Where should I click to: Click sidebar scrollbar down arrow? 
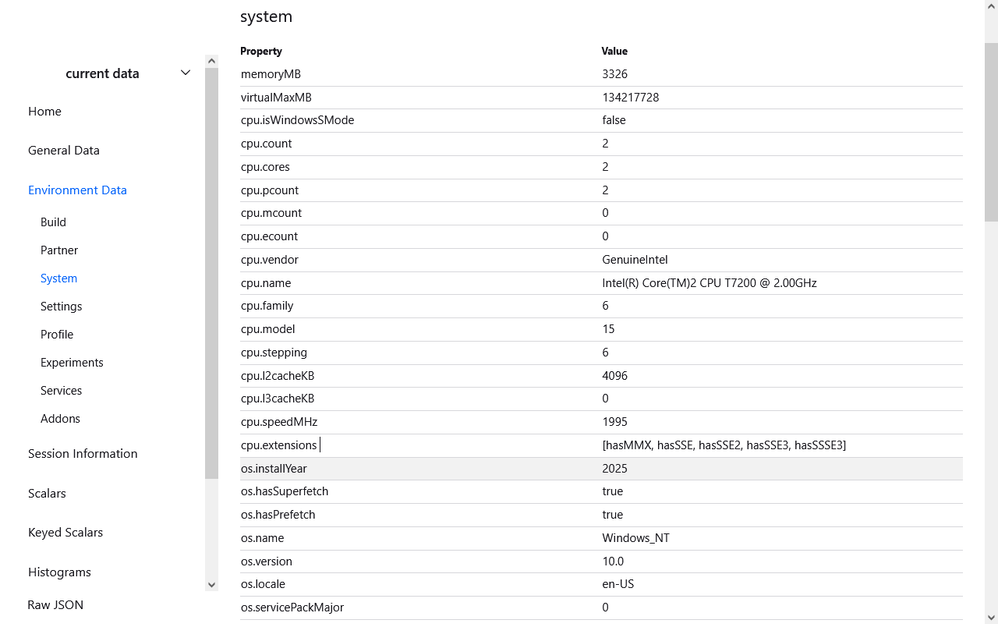tap(211, 584)
